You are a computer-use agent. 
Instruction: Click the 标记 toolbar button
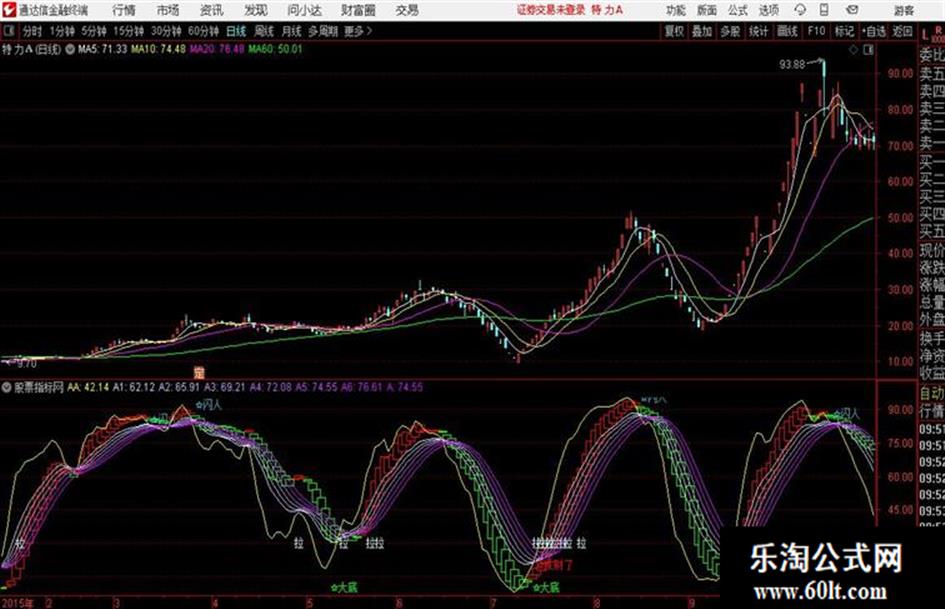[844, 31]
